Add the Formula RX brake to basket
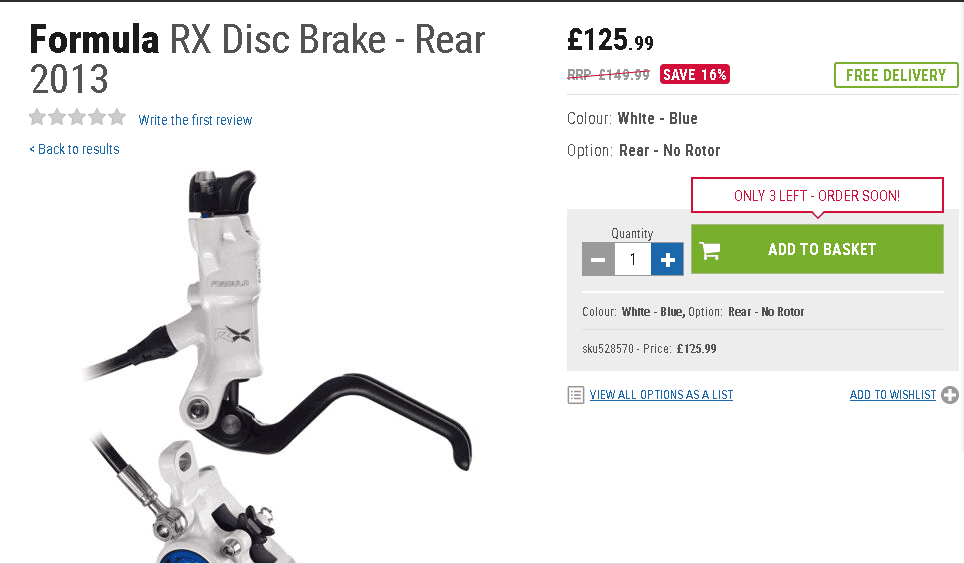The image size is (964, 564). (817, 249)
